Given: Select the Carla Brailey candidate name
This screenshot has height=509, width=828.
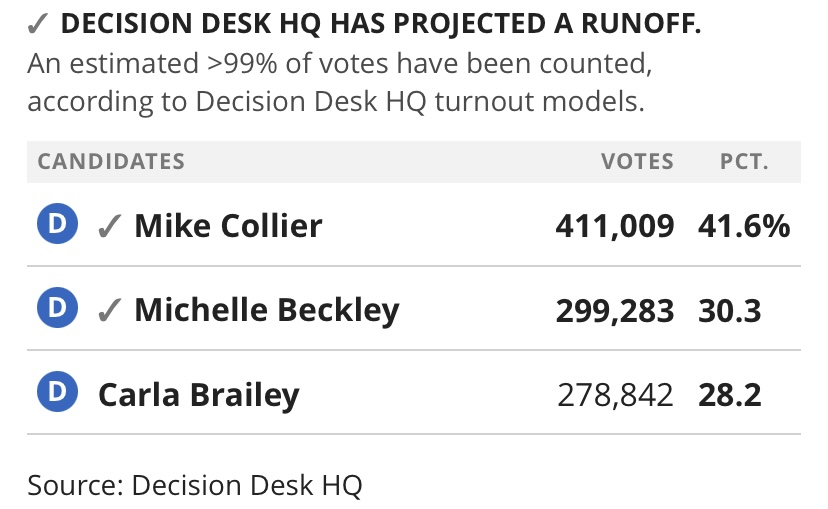Looking at the screenshot, I should tap(198, 395).
